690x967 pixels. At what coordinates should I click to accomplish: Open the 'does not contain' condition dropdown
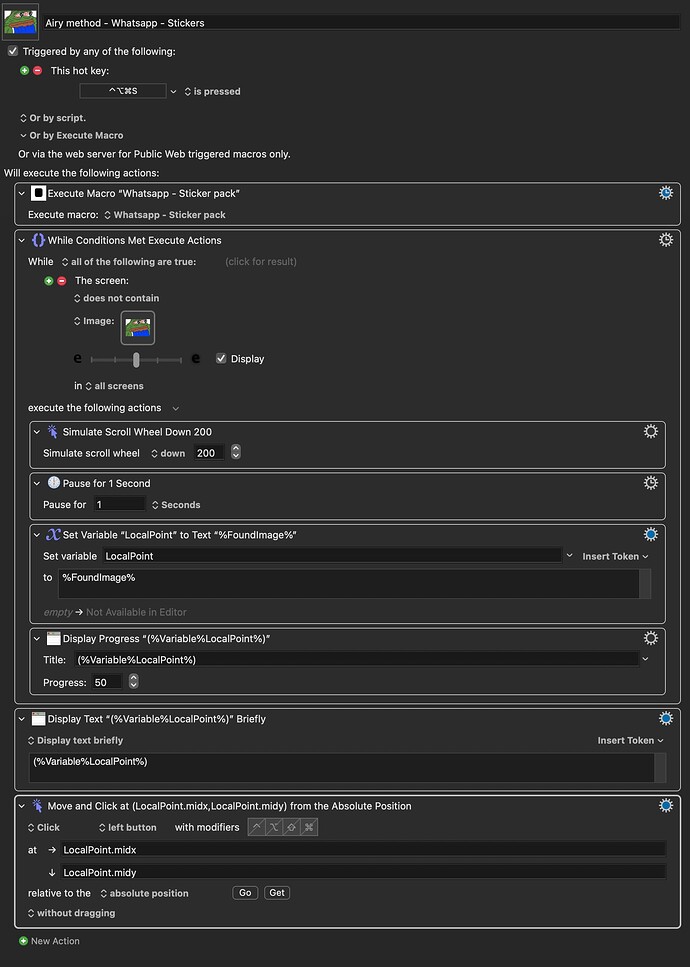[x=116, y=298]
